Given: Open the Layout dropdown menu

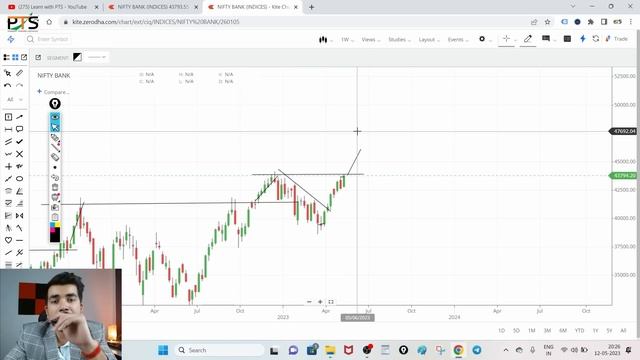Looking at the screenshot, I should (x=429, y=40).
